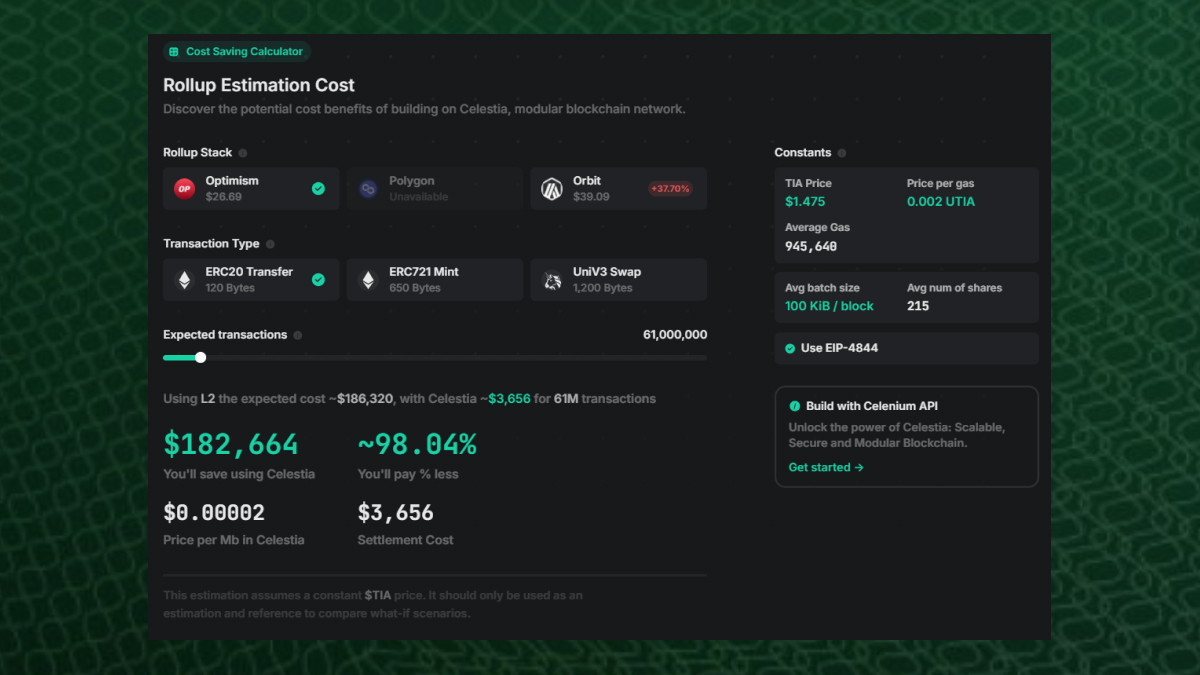Image resolution: width=1200 pixels, height=675 pixels.
Task: Click the $0.00002 price per Mb value
Action: coord(214,513)
